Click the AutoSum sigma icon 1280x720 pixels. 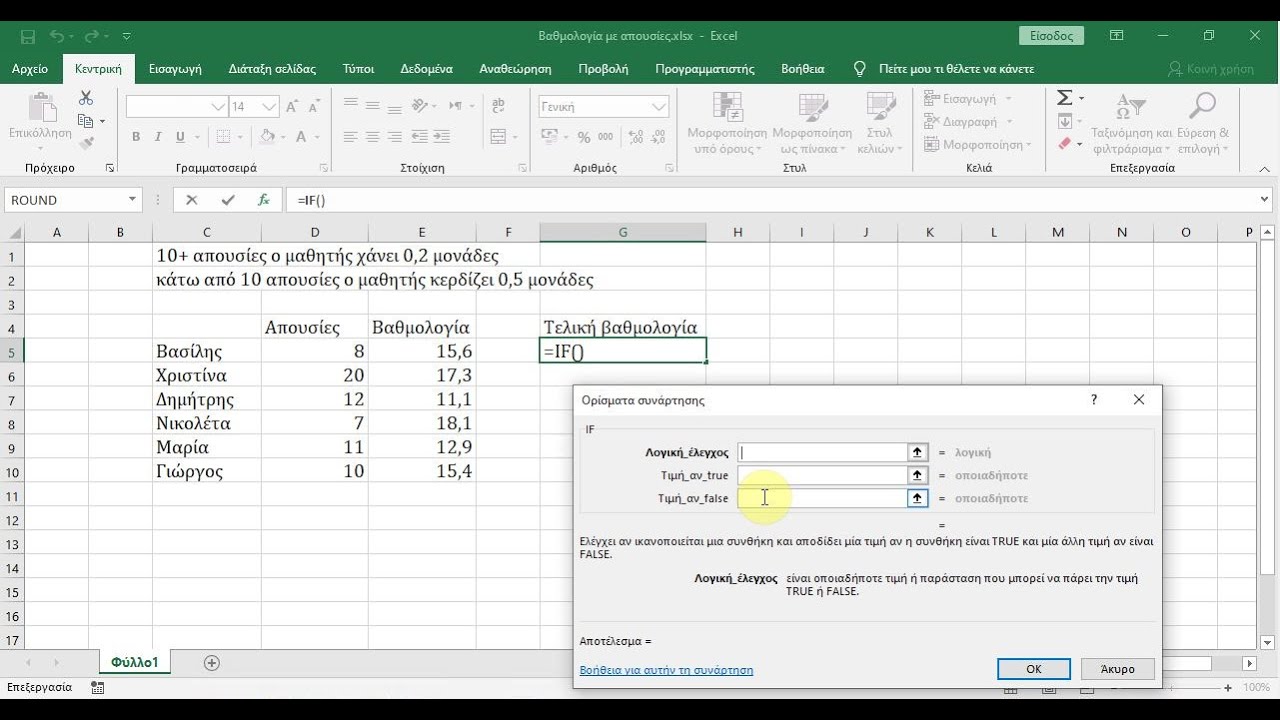tap(1065, 98)
